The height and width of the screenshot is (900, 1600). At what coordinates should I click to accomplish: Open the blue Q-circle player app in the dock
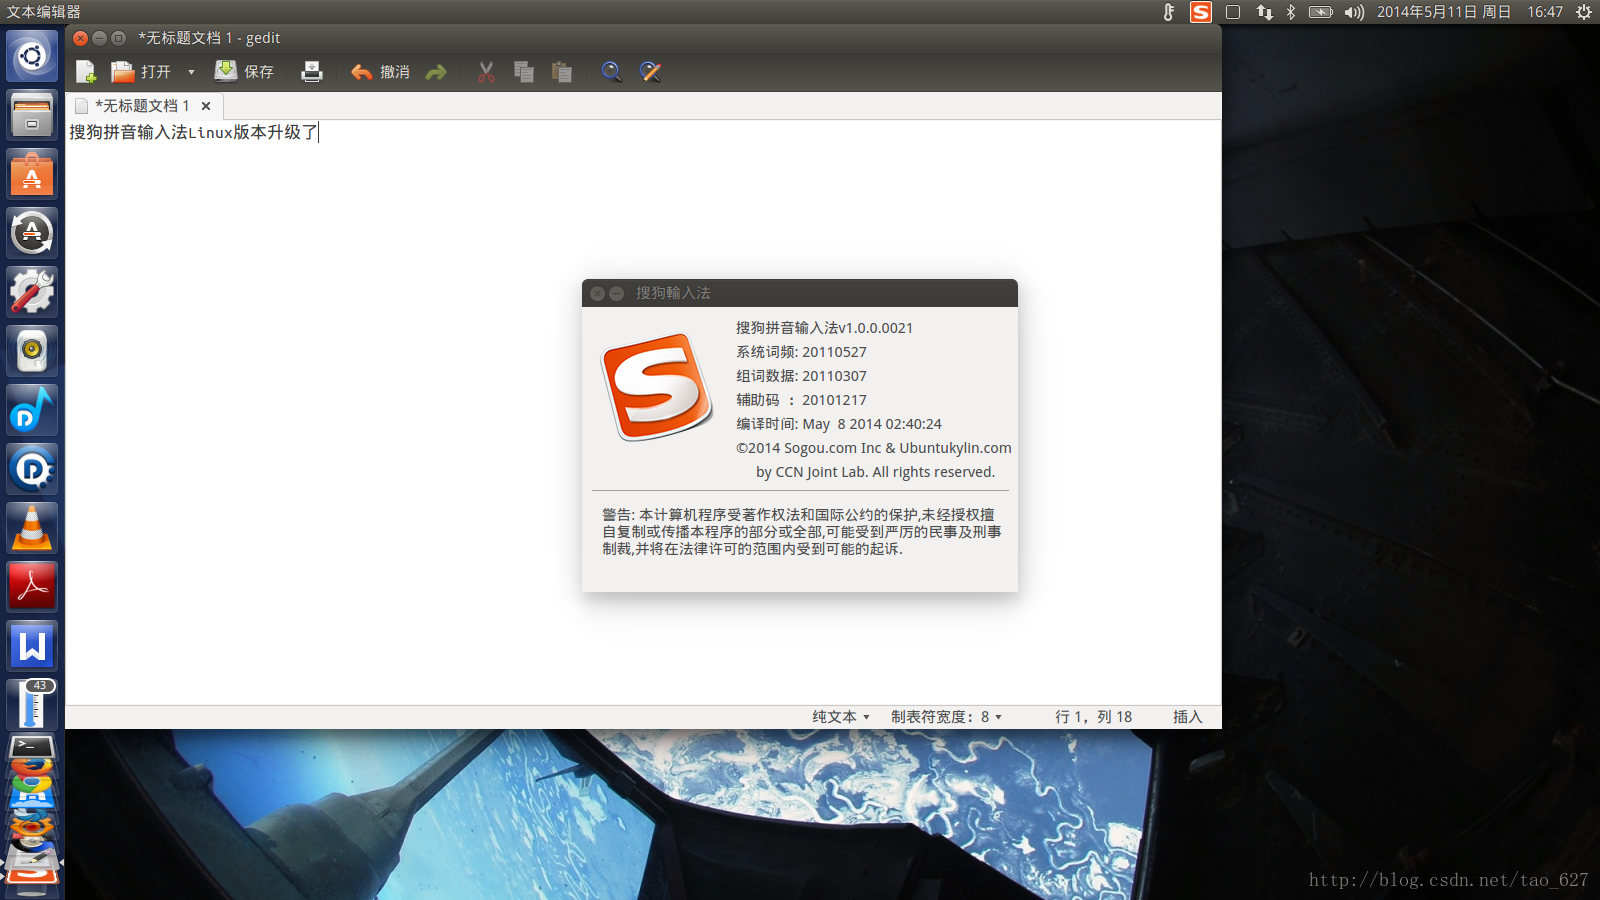(32, 469)
